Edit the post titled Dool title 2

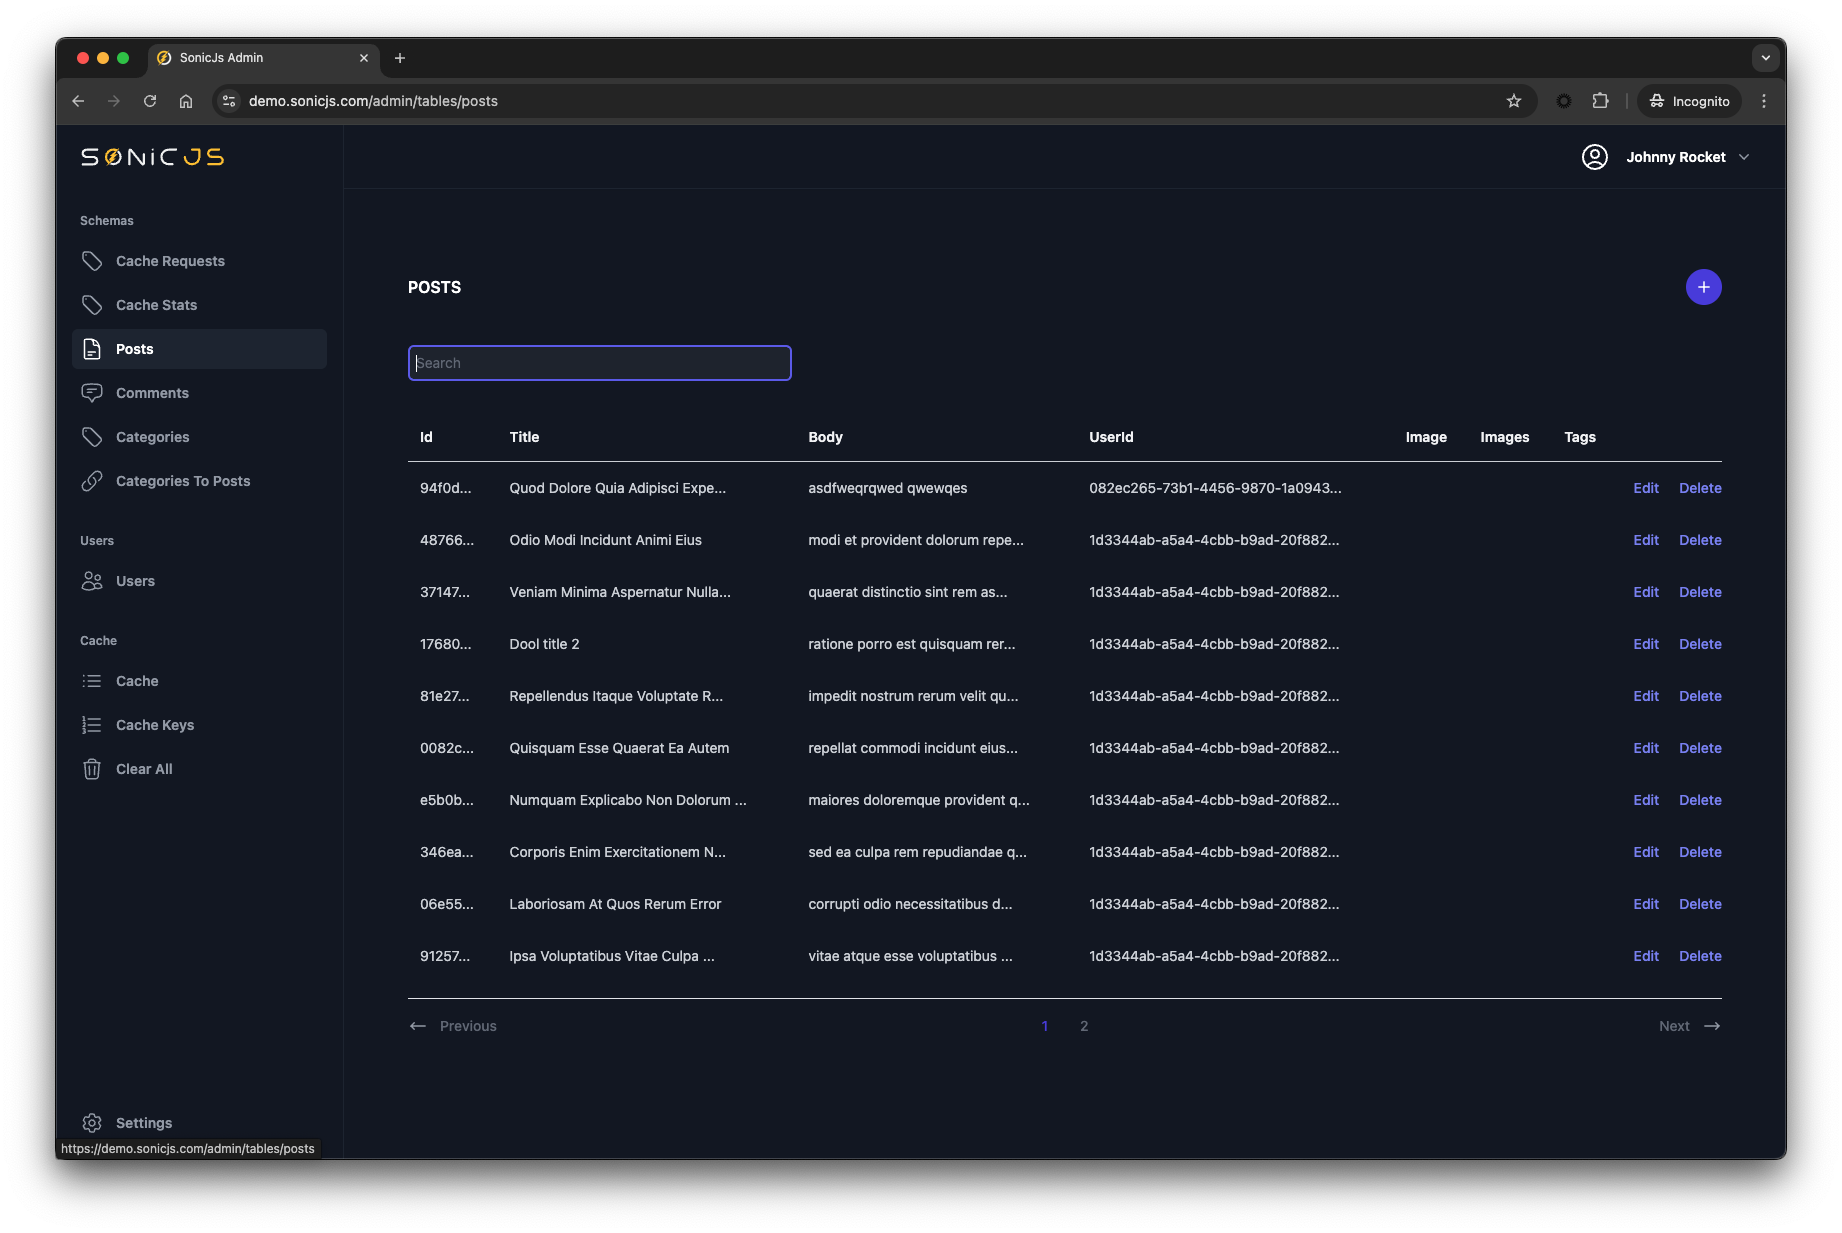(1645, 644)
